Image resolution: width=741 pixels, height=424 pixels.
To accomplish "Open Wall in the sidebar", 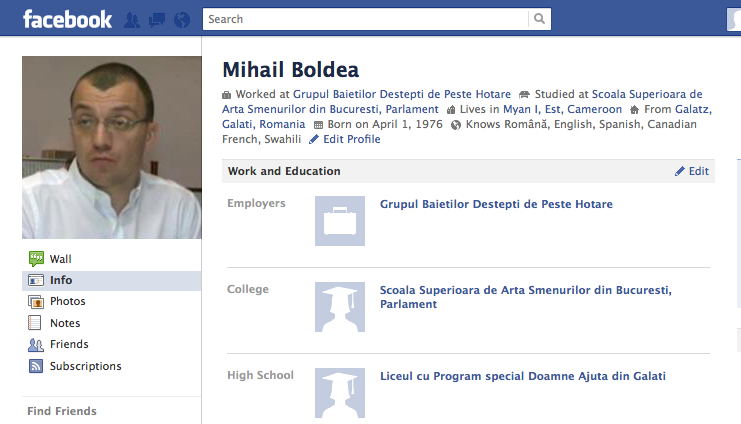I will click(x=60, y=259).
